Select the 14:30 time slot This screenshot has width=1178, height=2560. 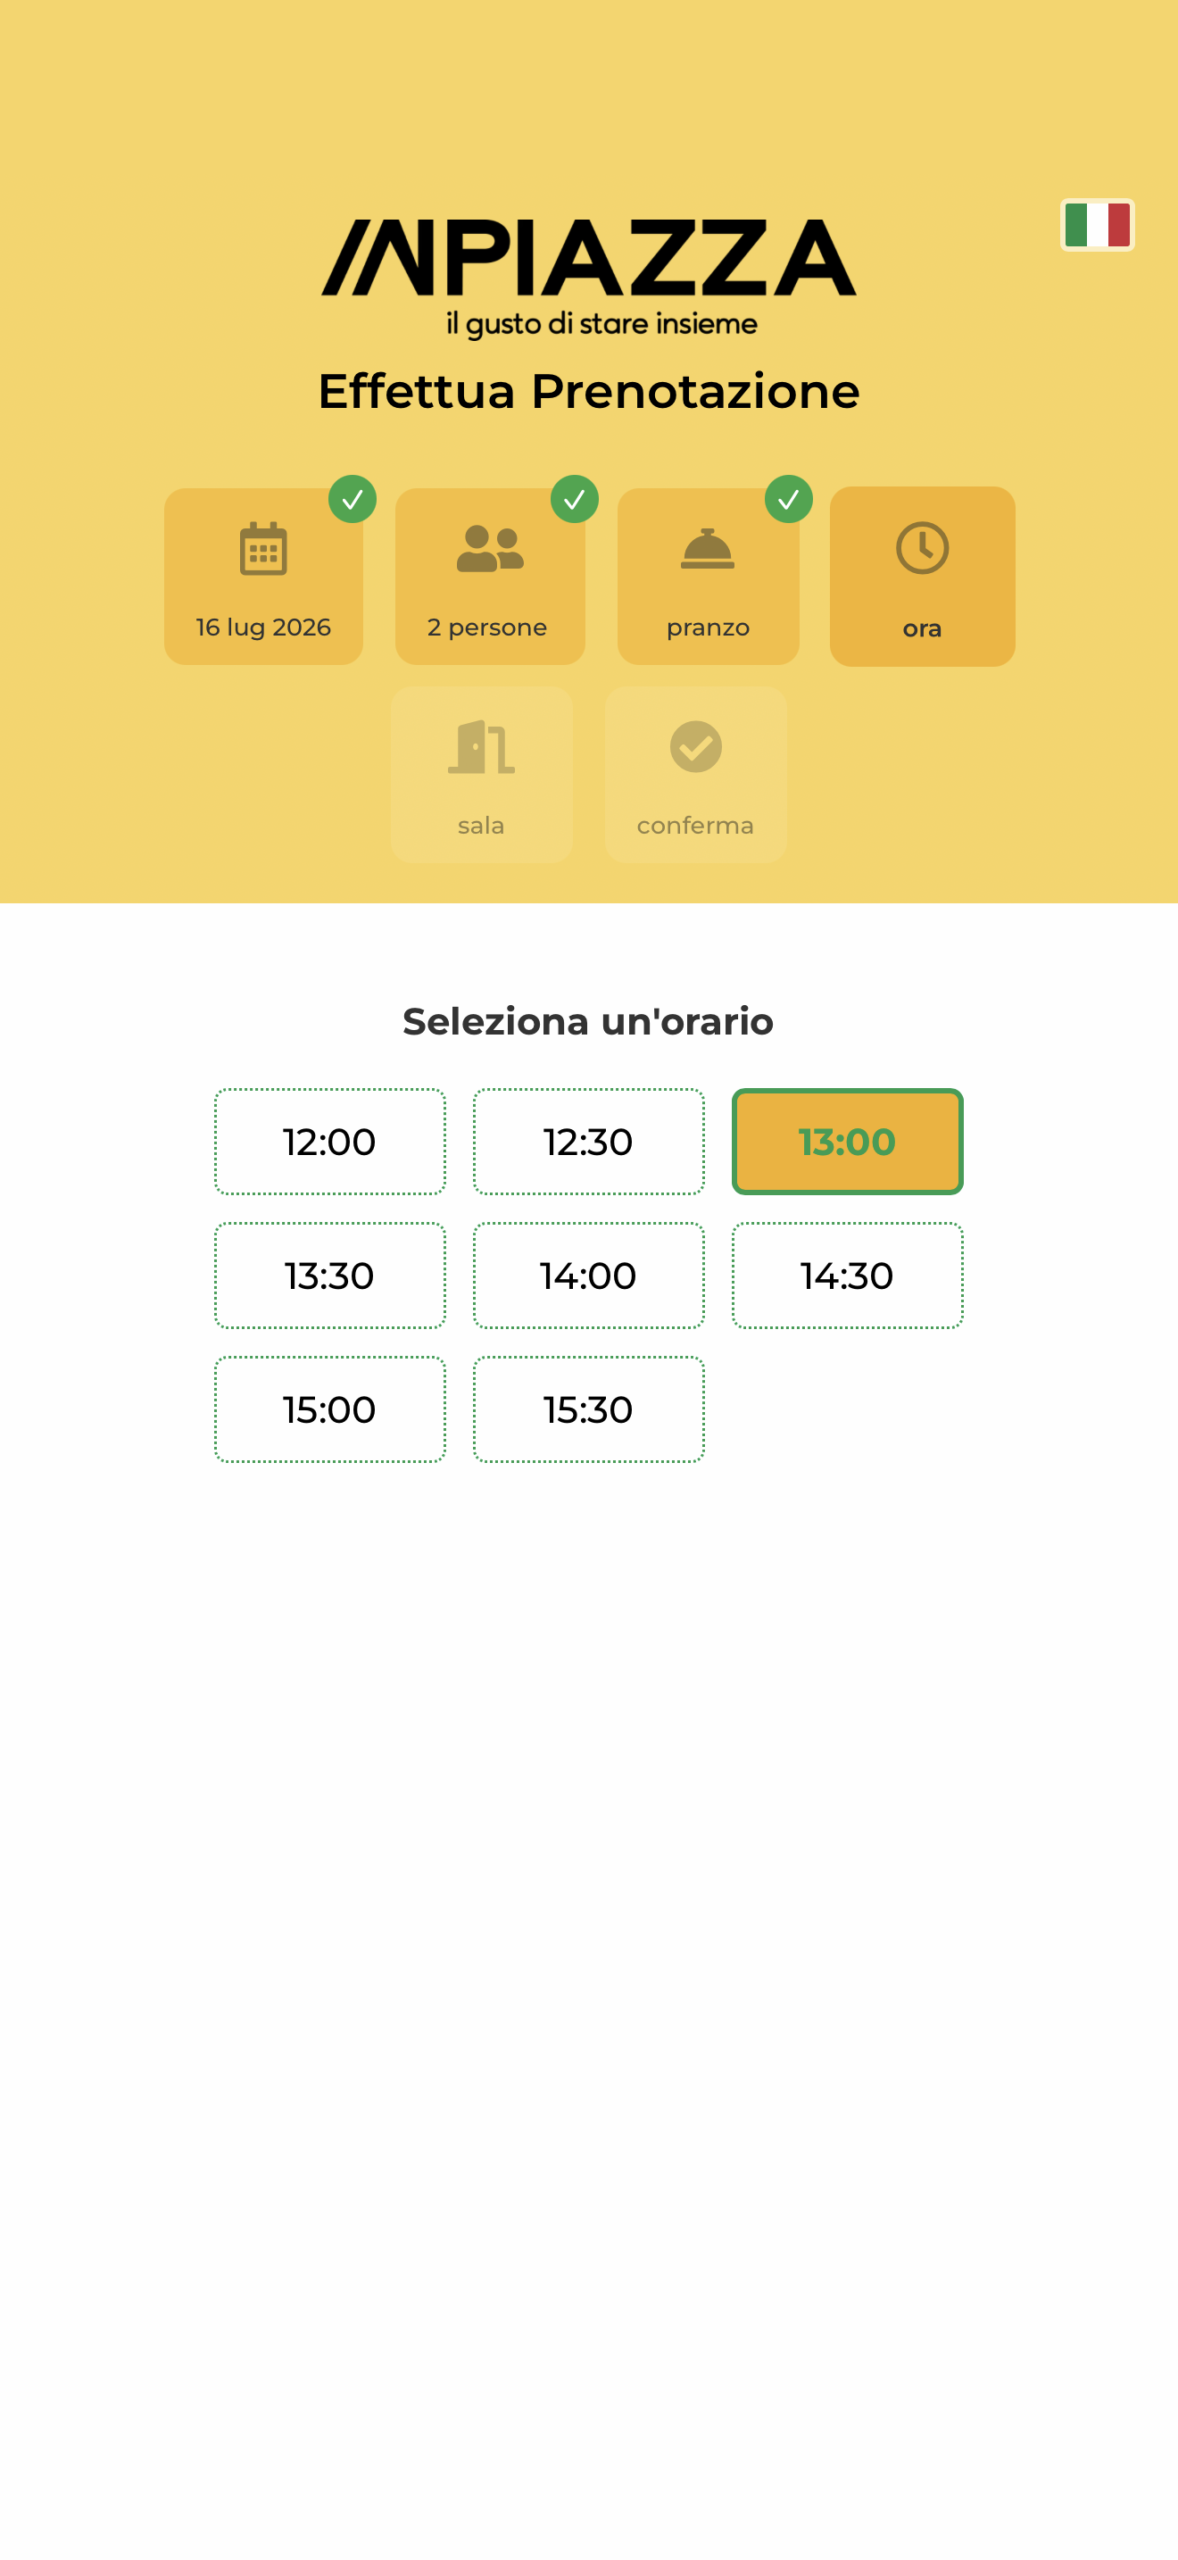848,1275
